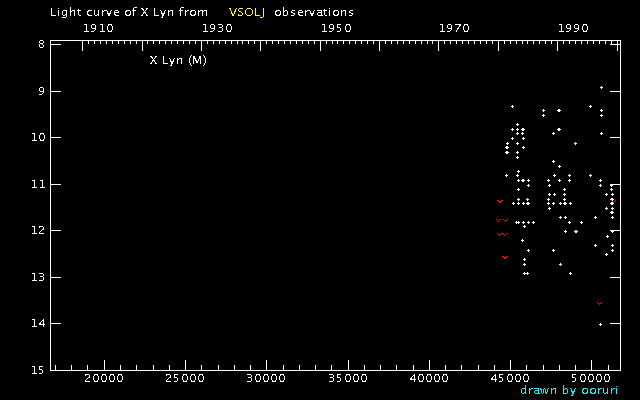Screen dimensions: 640x400
Task: Click the word "observations" in the title
Action: pyautogui.click(x=313, y=12)
